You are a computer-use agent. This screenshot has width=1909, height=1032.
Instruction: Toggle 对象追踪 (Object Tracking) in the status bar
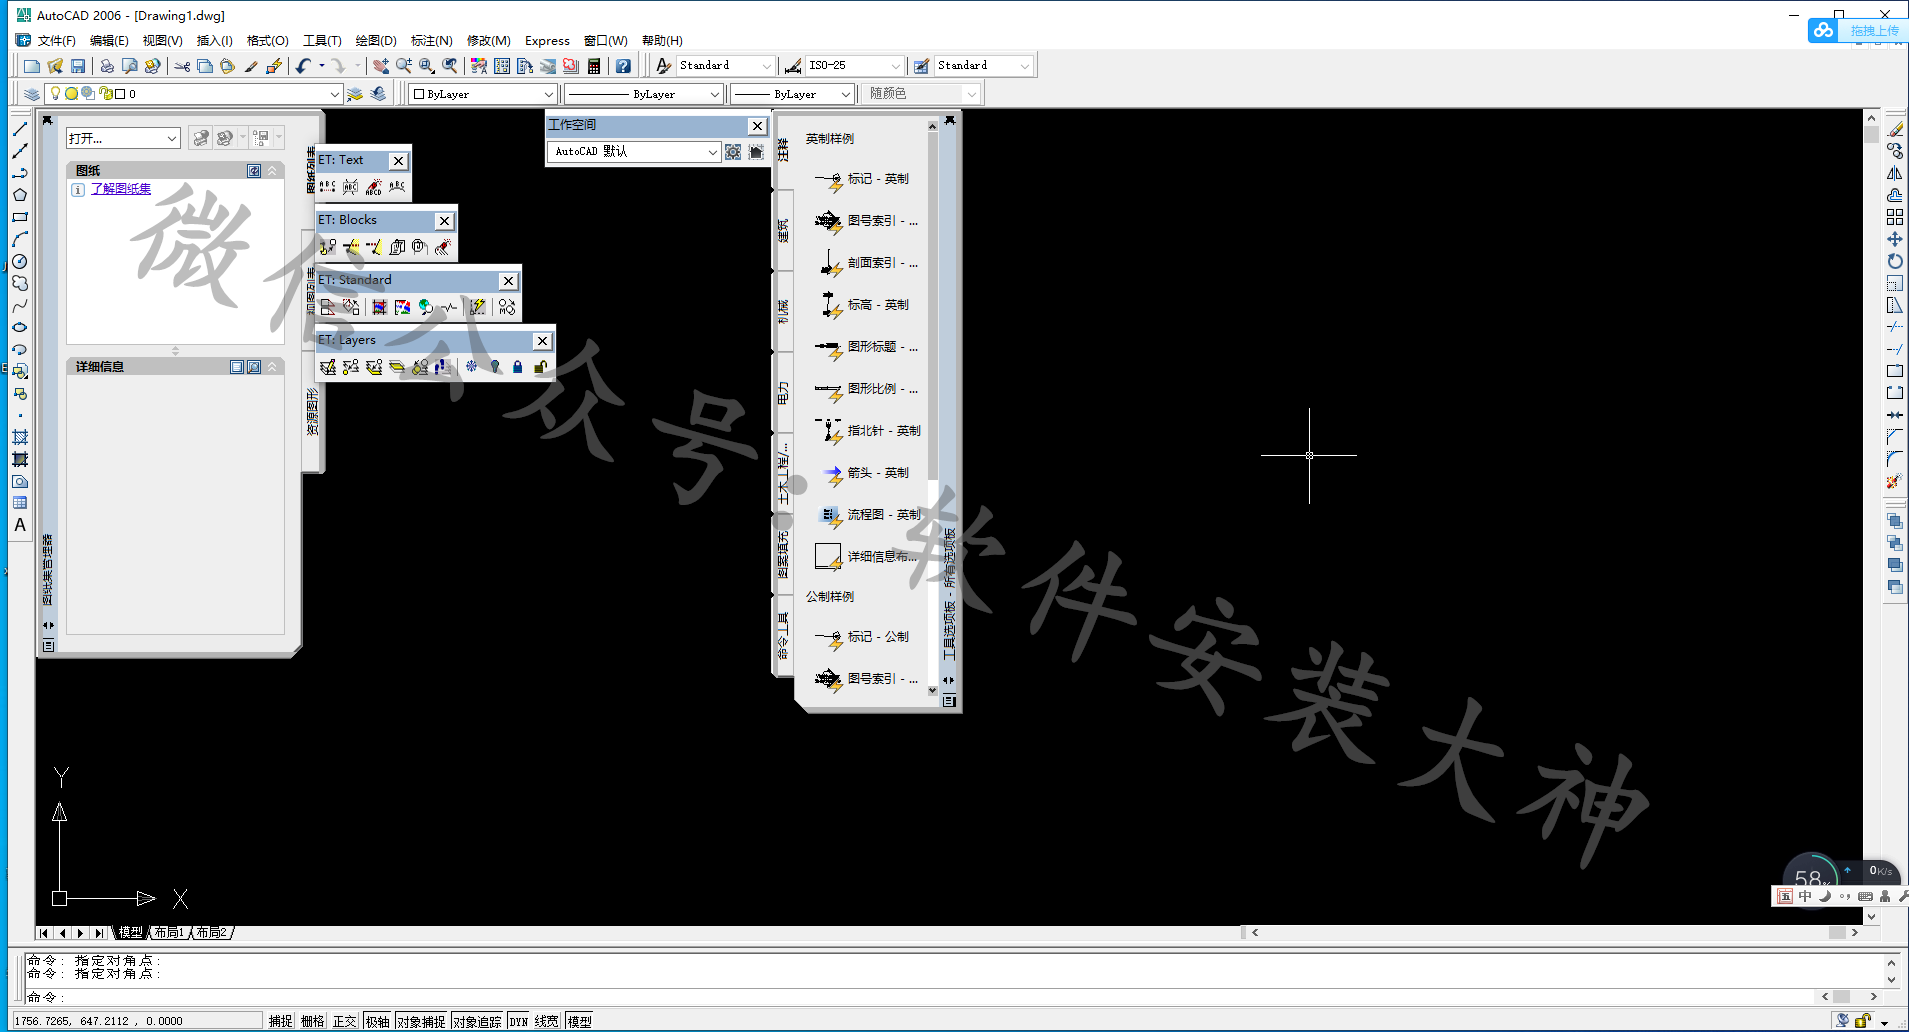477,1021
